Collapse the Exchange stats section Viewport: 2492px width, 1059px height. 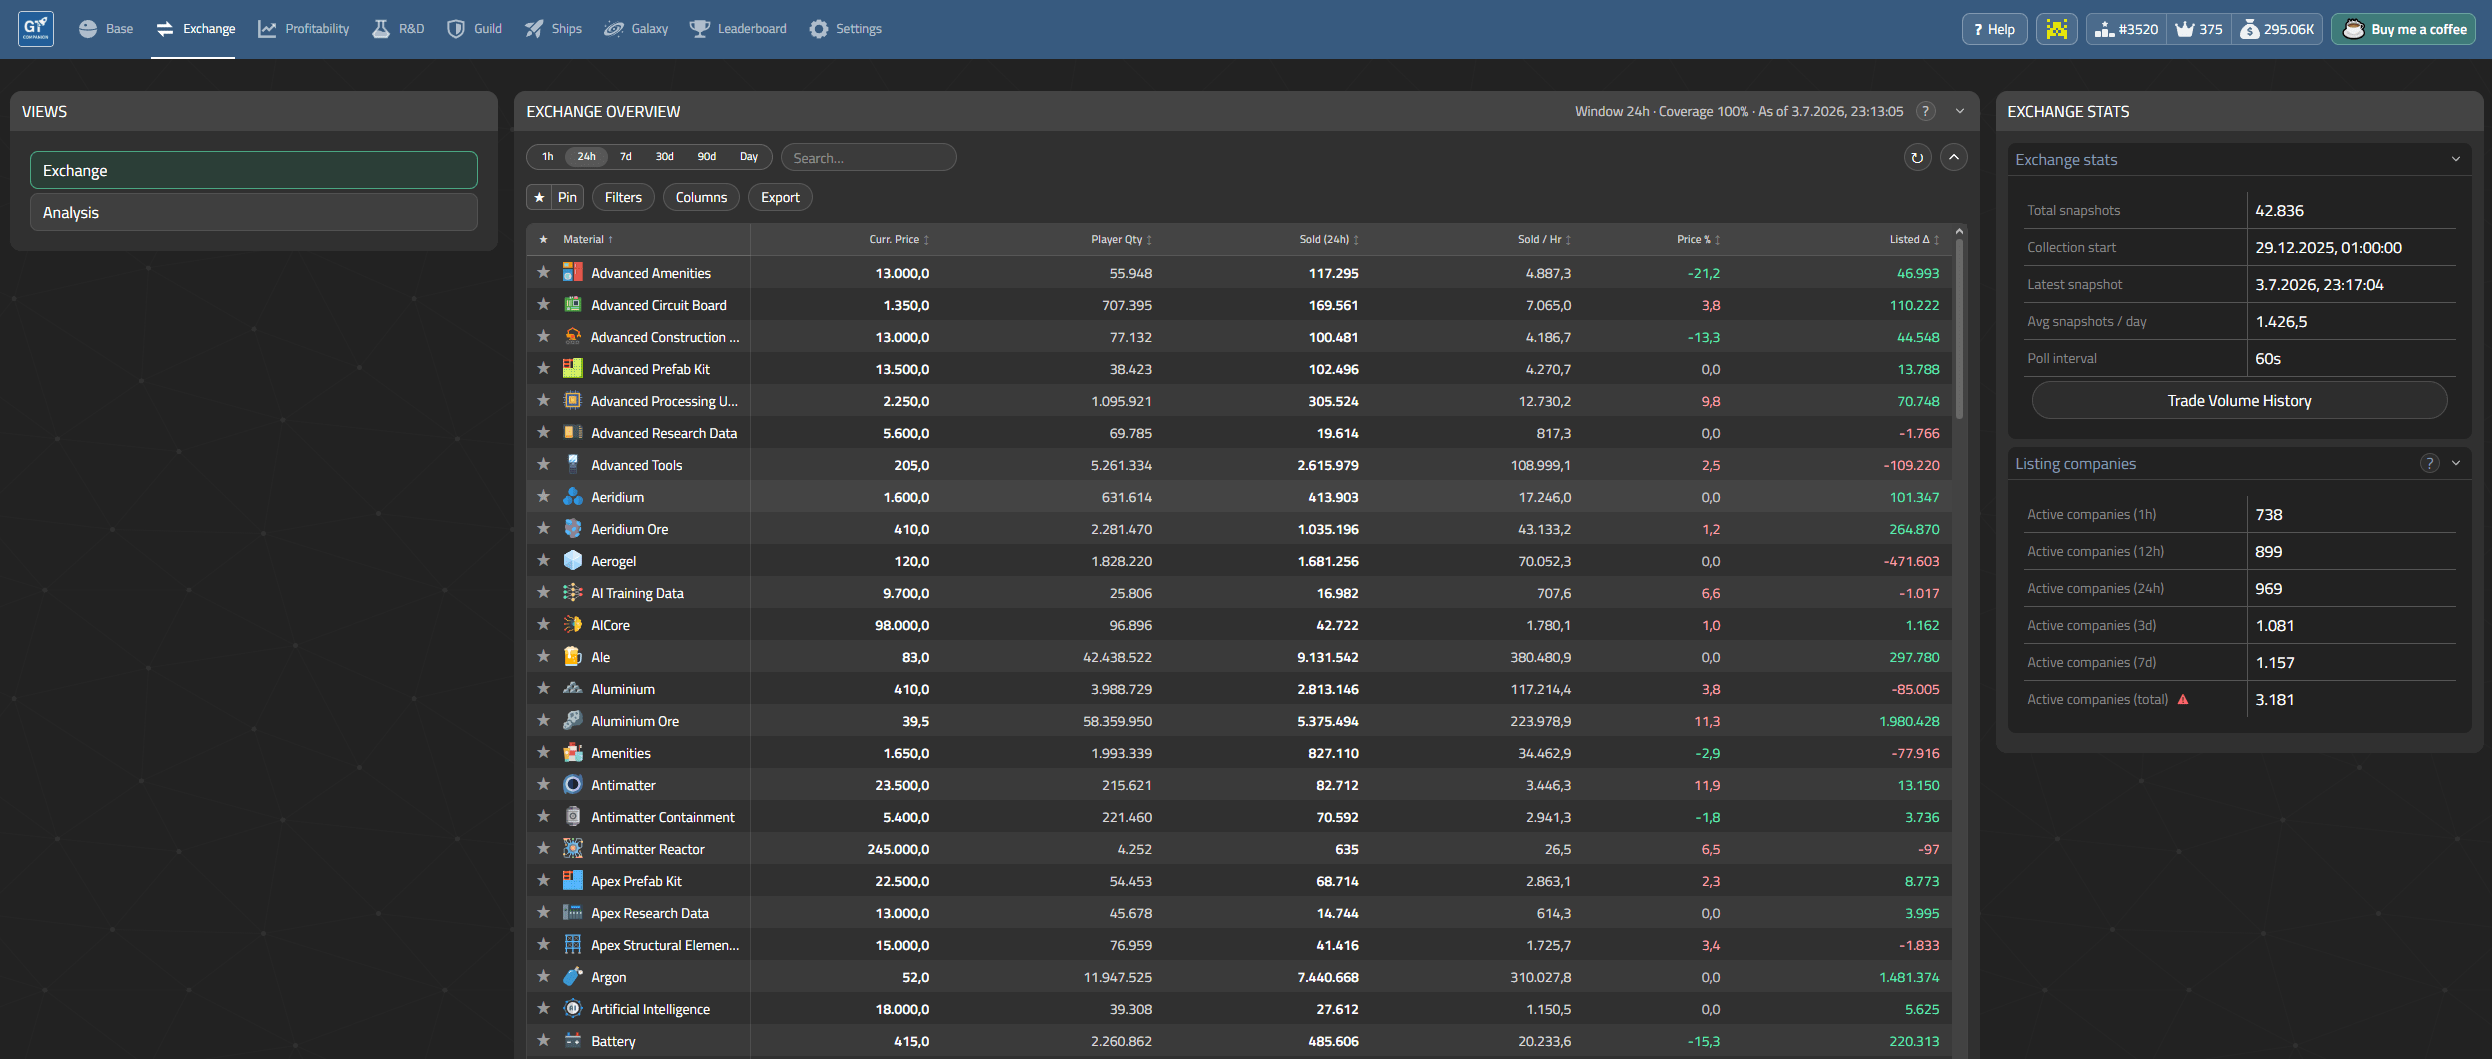(2455, 160)
